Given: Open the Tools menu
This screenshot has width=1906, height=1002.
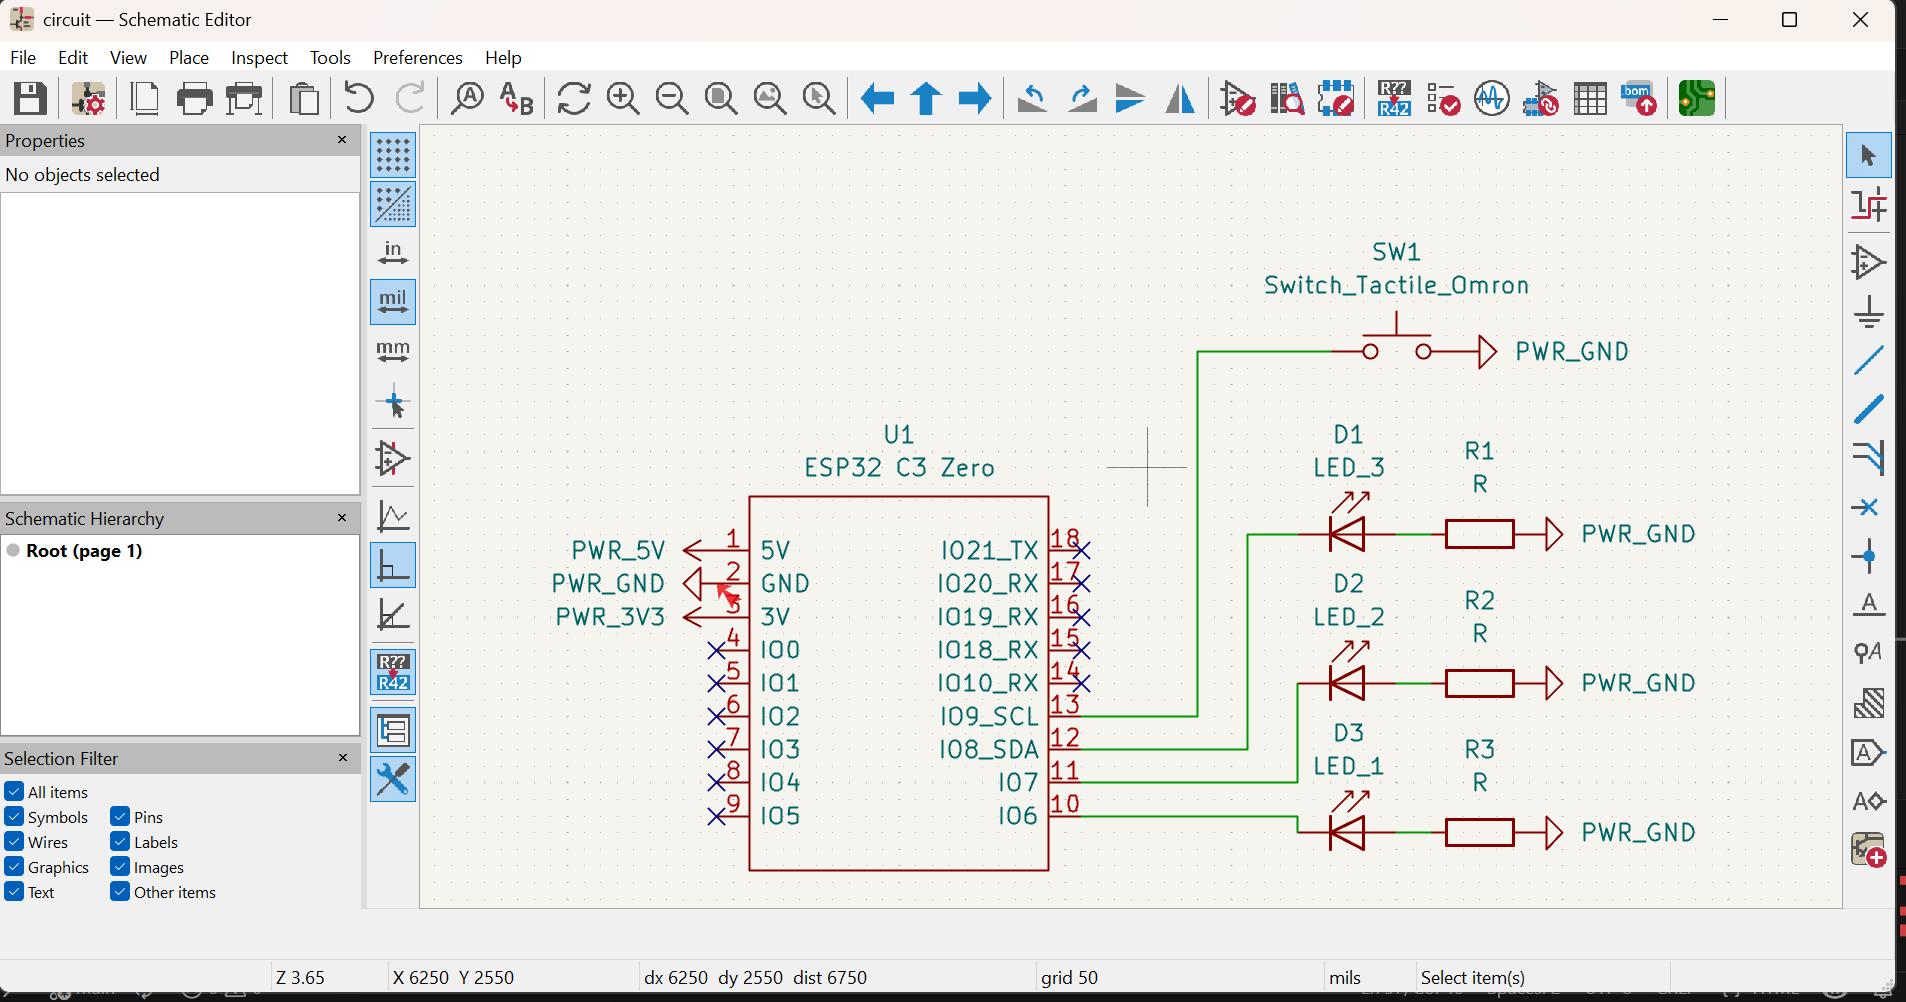Looking at the screenshot, I should coord(330,58).
